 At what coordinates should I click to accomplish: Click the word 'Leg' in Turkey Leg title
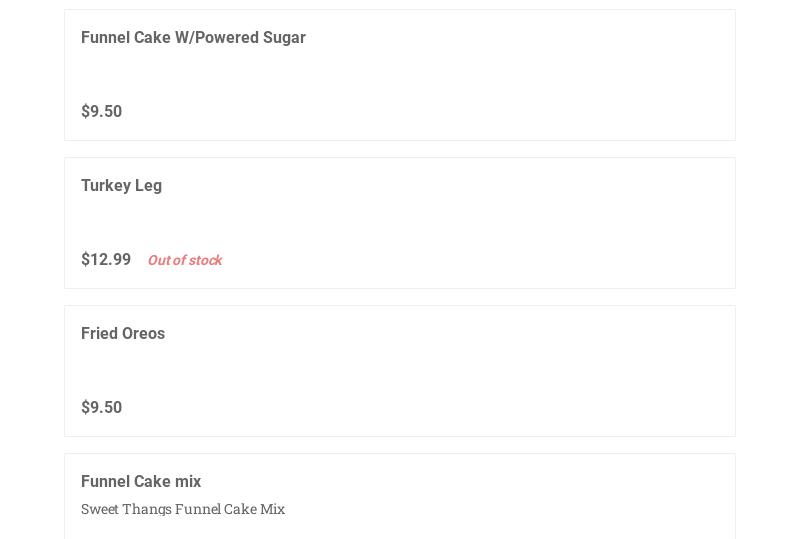click(148, 186)
